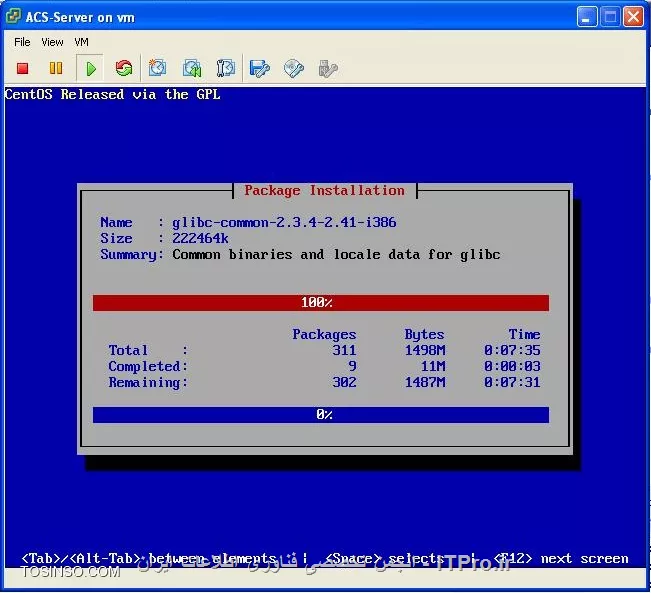Viewport: 651px width, 593px height.
Task: Open the File menu
Action: tap(22, 42)
